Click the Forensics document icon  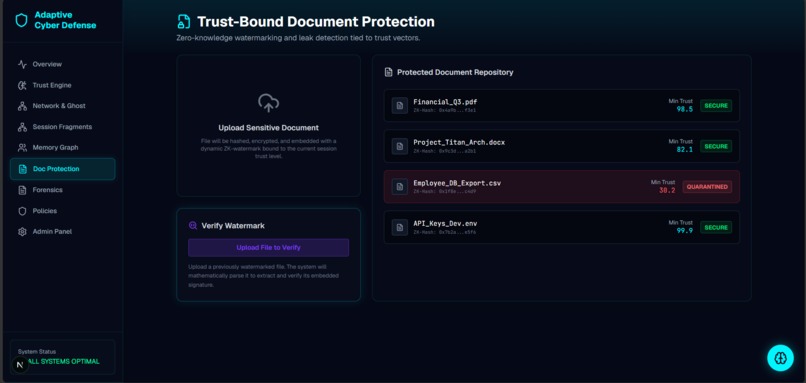click(22, 190)
